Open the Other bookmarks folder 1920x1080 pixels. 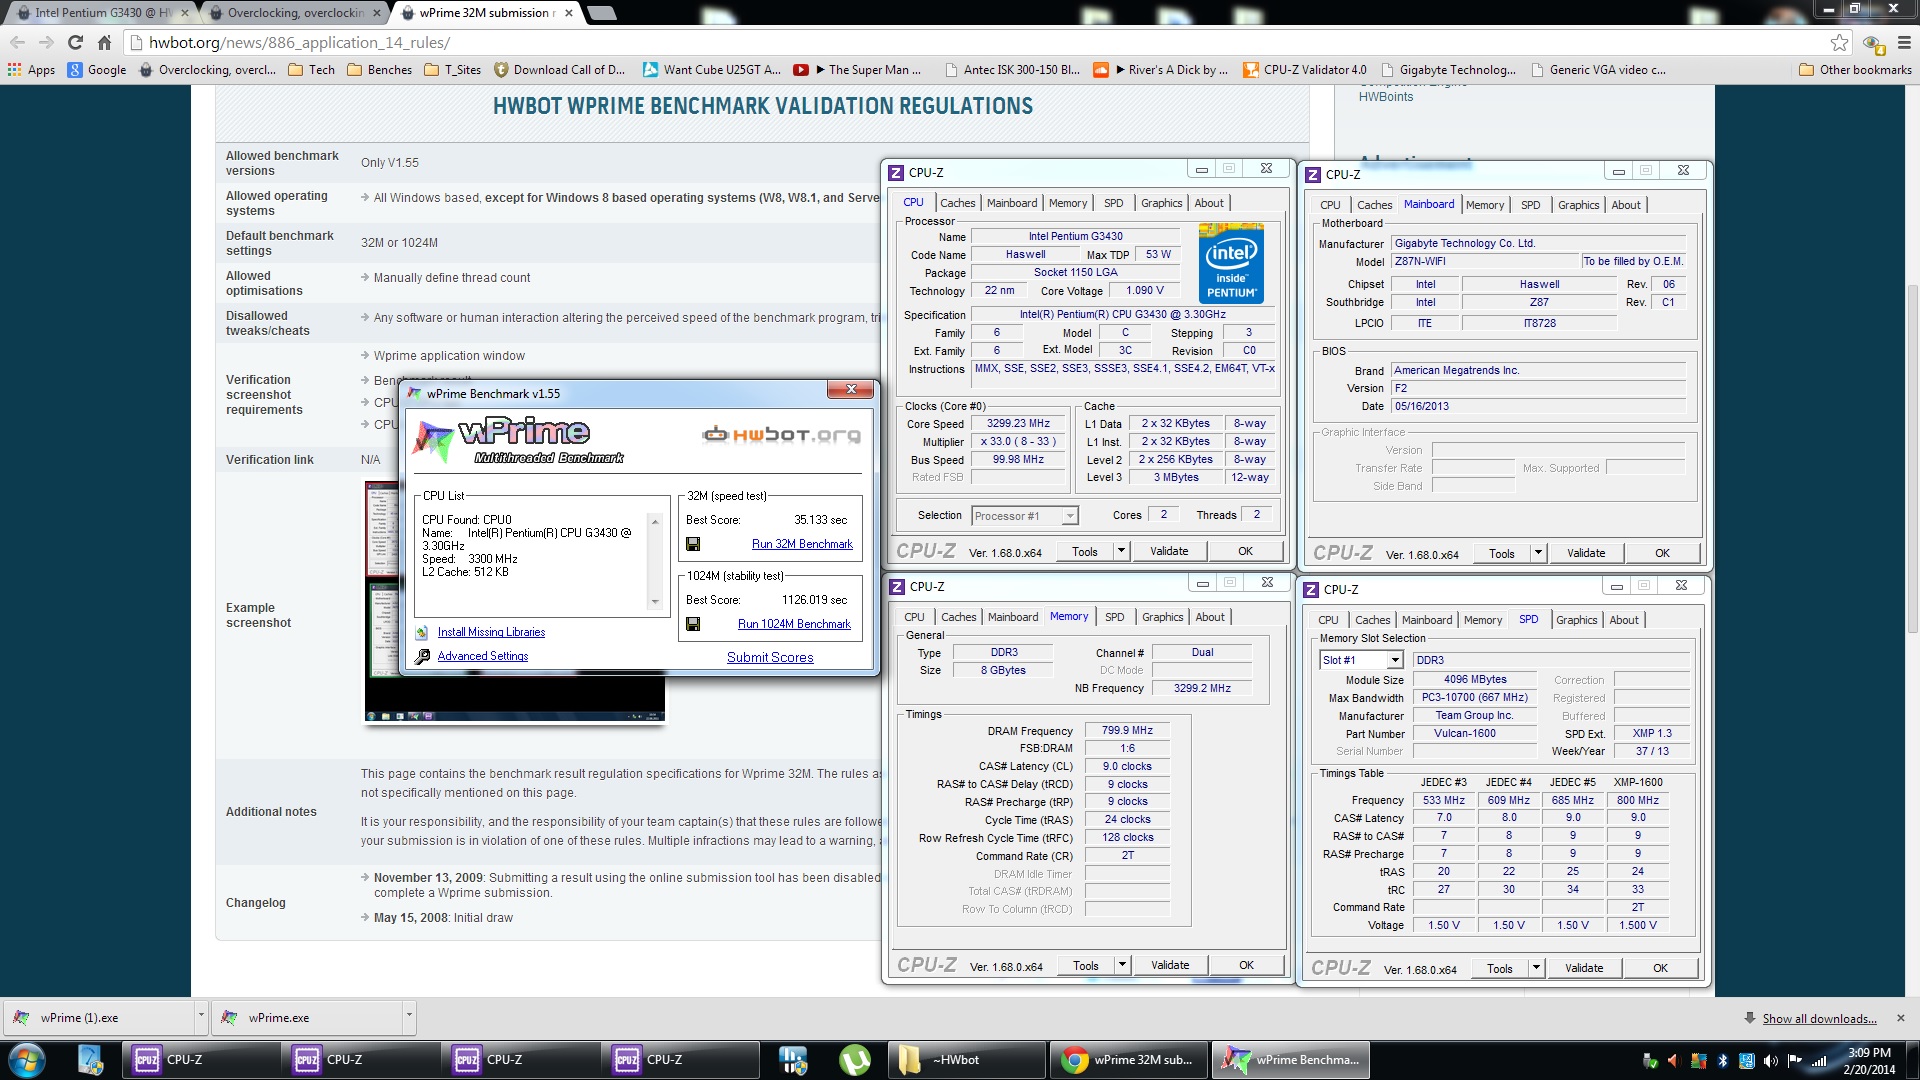click(x=1855, y=70)
